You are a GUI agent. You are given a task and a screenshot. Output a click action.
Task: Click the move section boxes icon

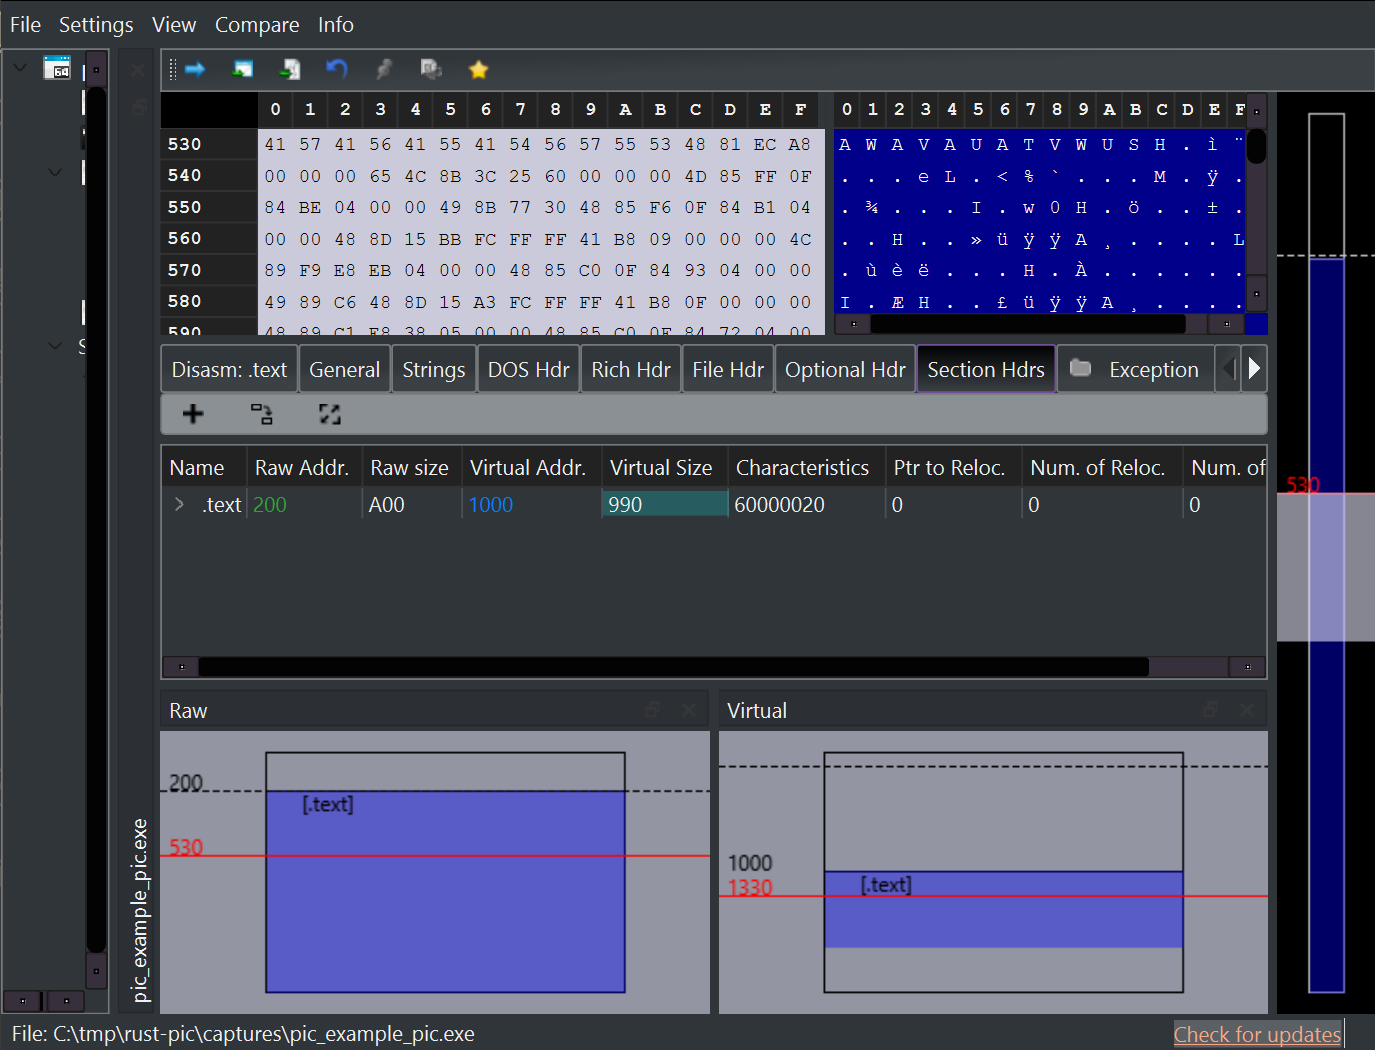pyautogui.click(x=262, y=414)
